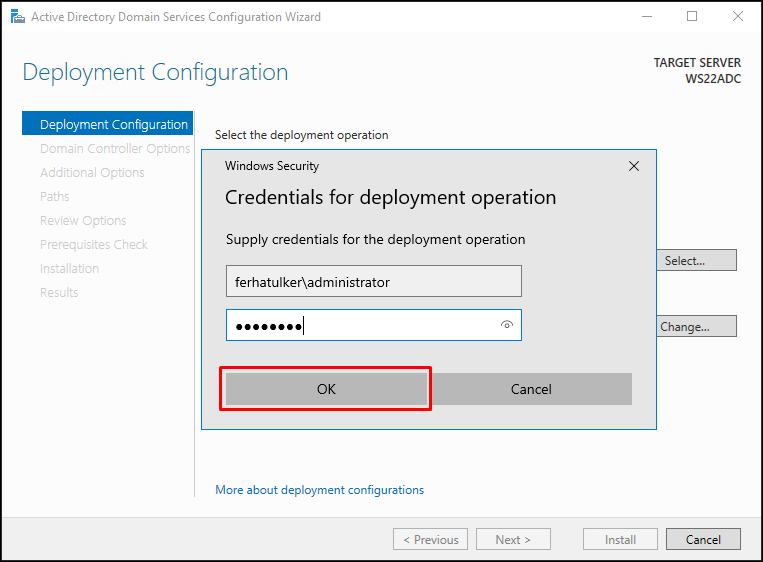Click the < Previous button
The width and height of the screenshot is (763, 562).
(431, 539)
